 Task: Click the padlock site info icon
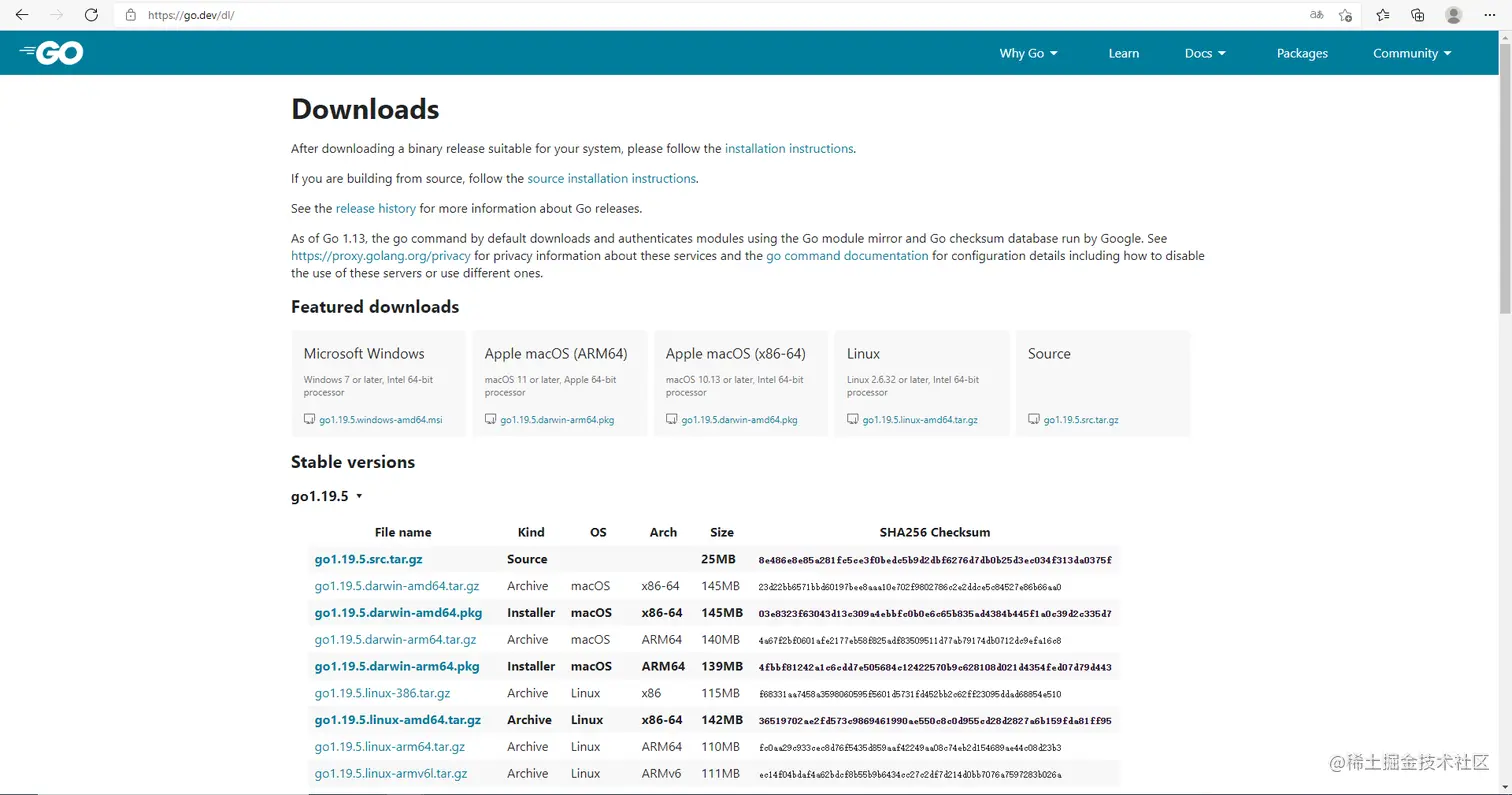coord(130,16)
